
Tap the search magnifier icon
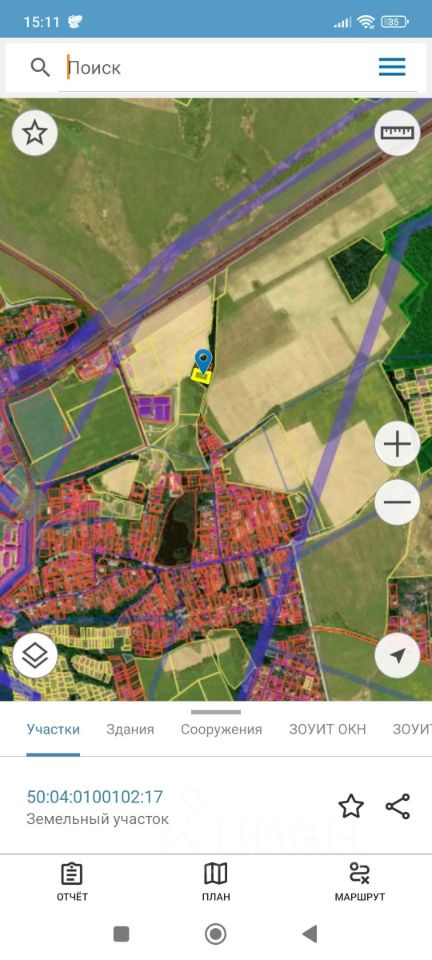click(x=40, y=67)
